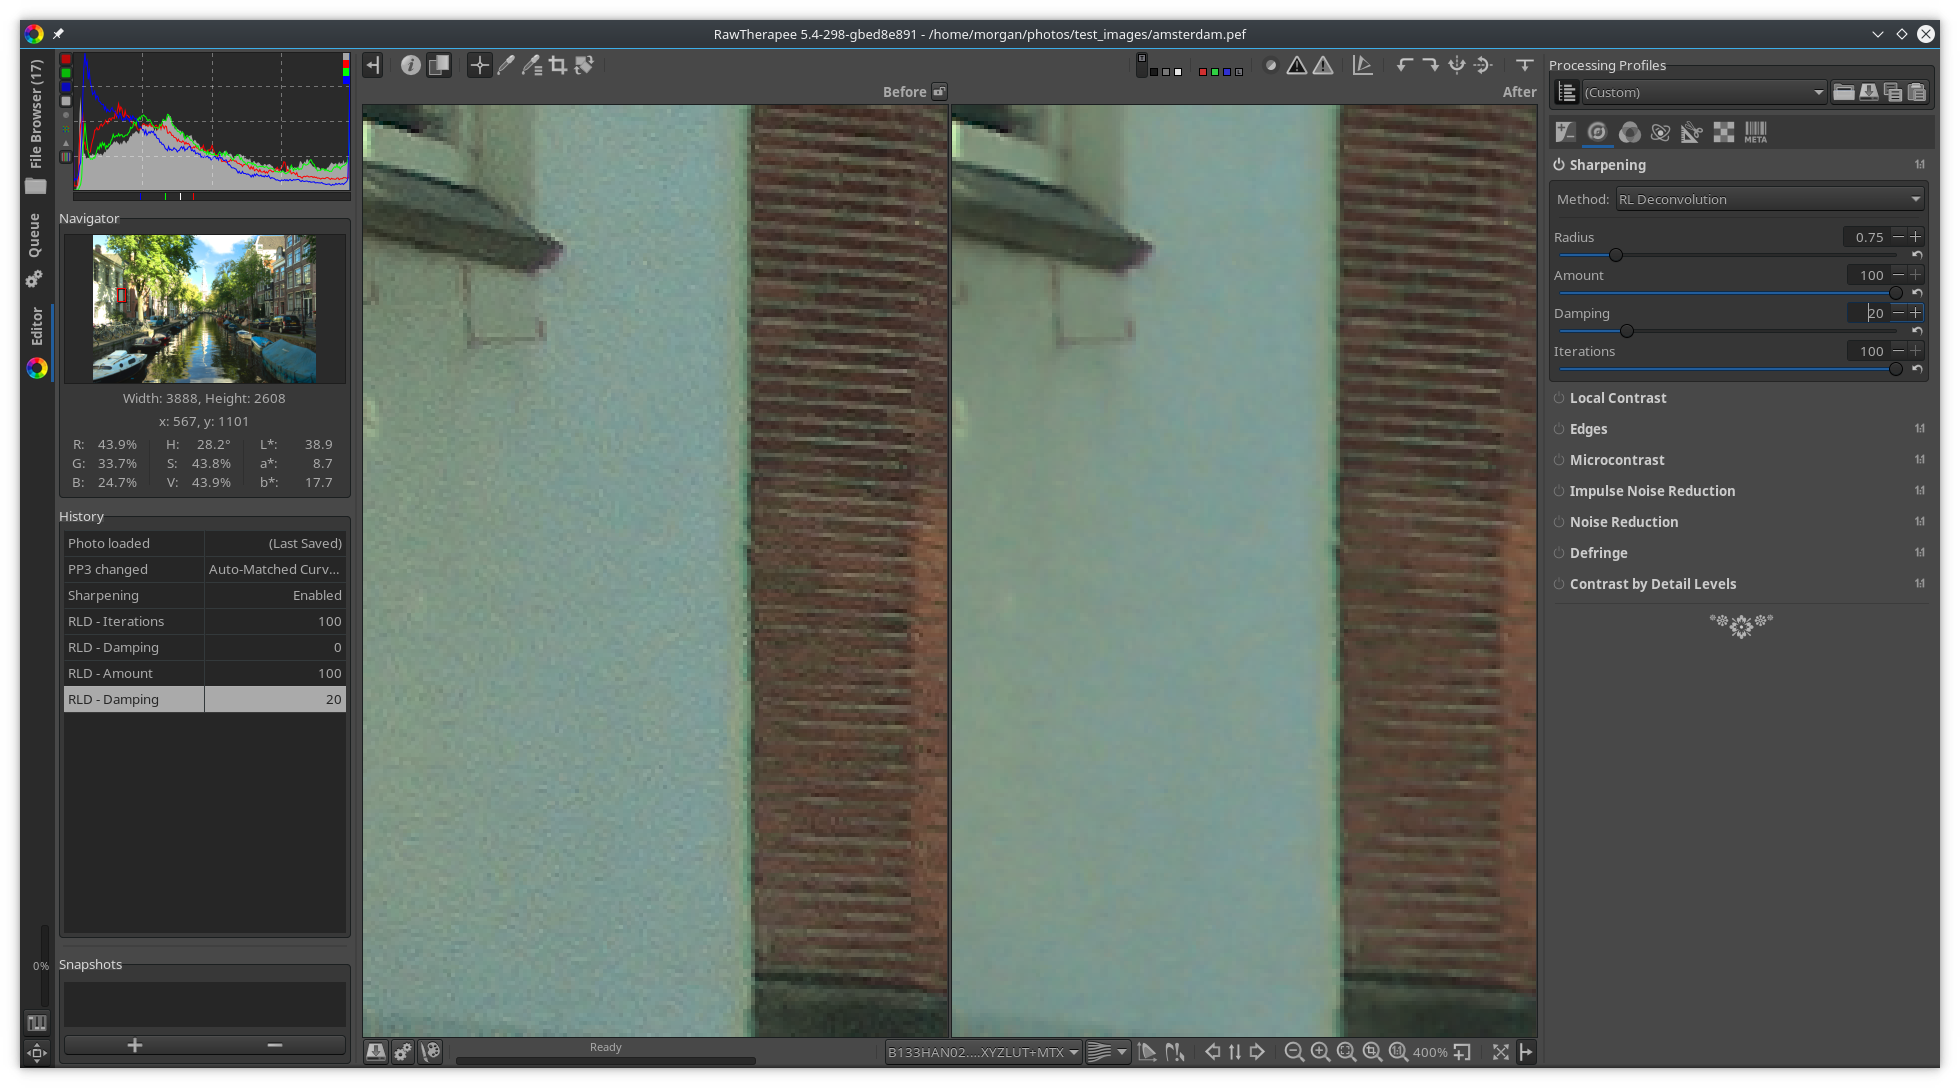Increase the Radius value with plus
Screen dimensions: 1960x1088
pos(1916,237)
